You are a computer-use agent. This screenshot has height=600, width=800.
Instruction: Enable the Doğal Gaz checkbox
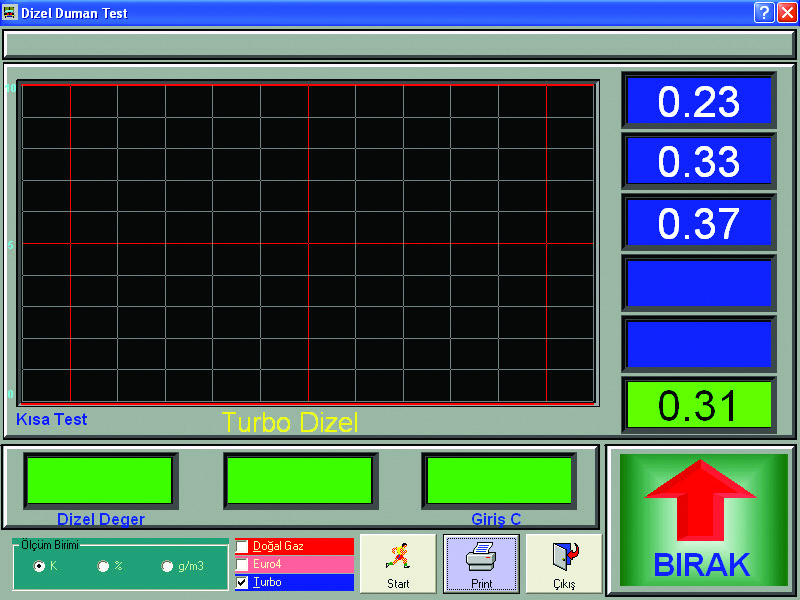tap(242, 547)
